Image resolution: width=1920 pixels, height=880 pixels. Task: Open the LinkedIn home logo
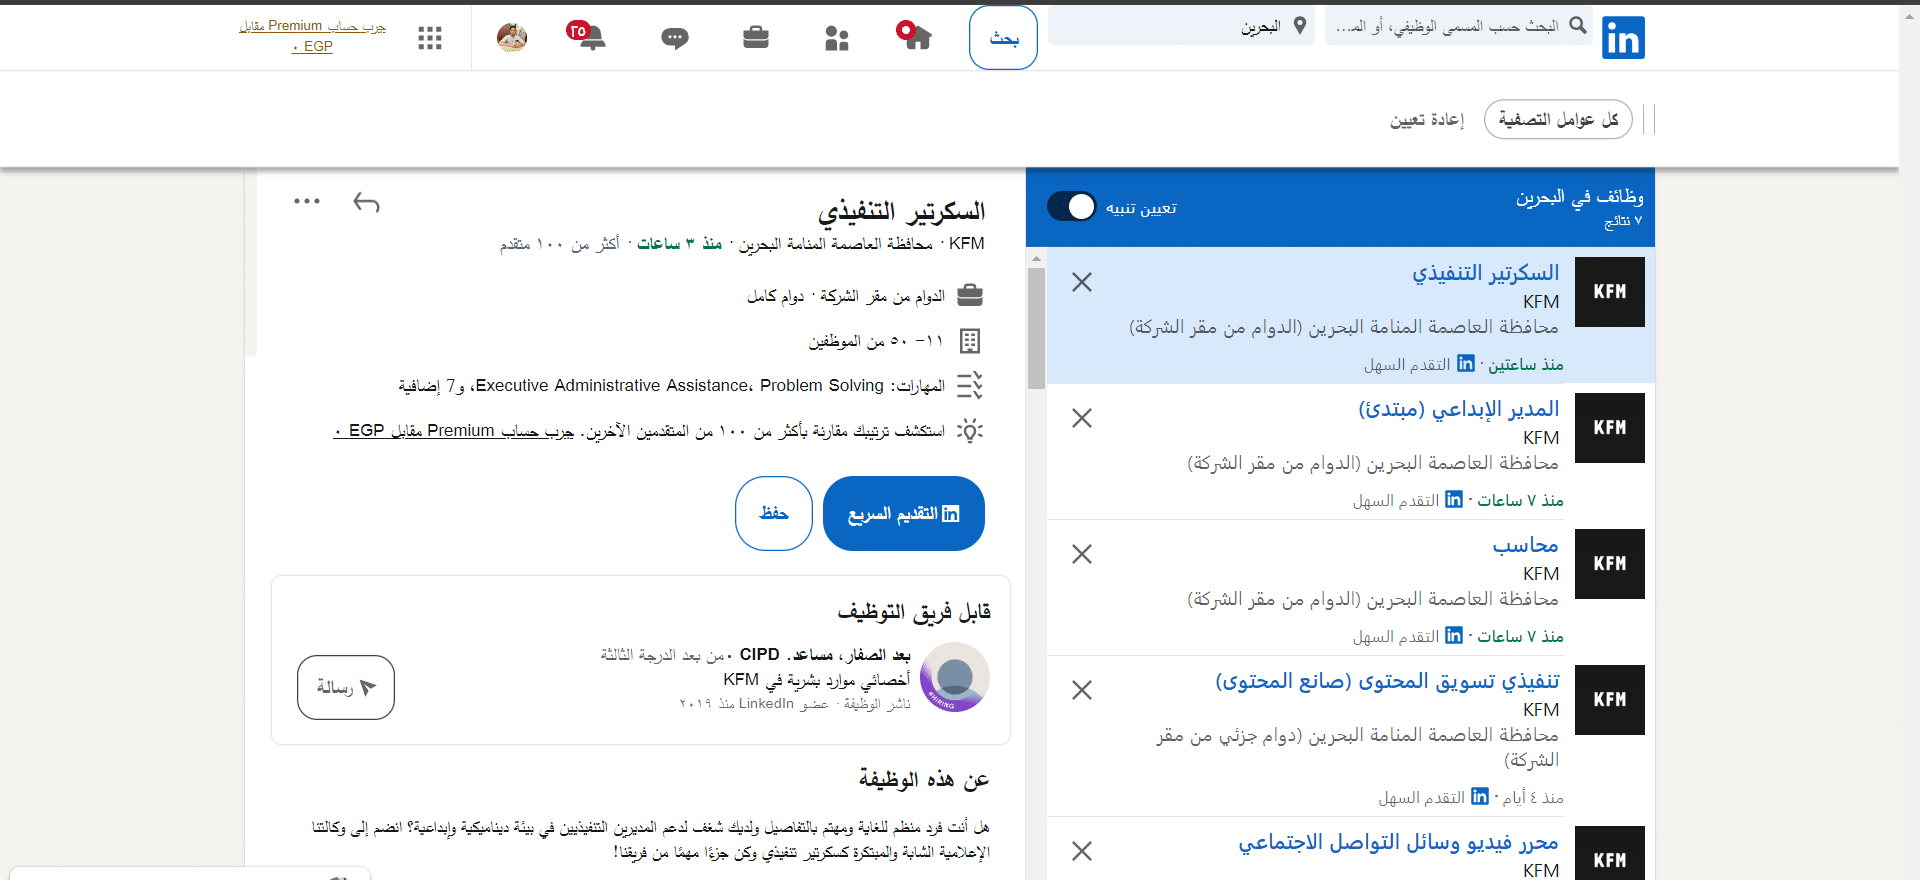[1623, 38]
